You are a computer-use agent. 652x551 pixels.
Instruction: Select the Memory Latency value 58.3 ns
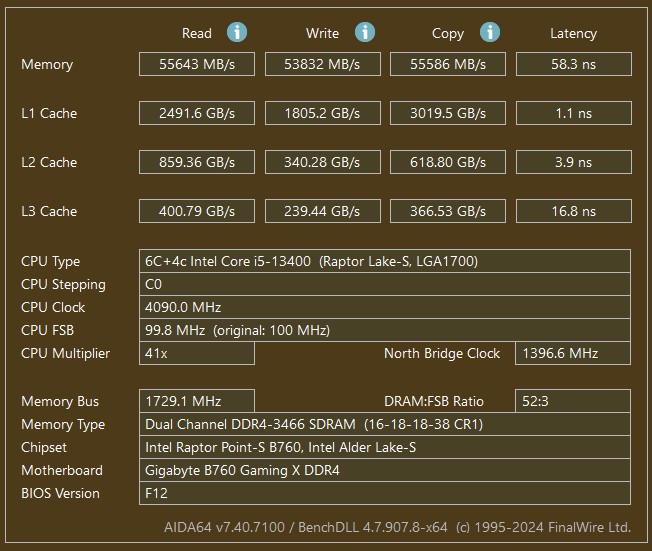[x=574, y=64]
